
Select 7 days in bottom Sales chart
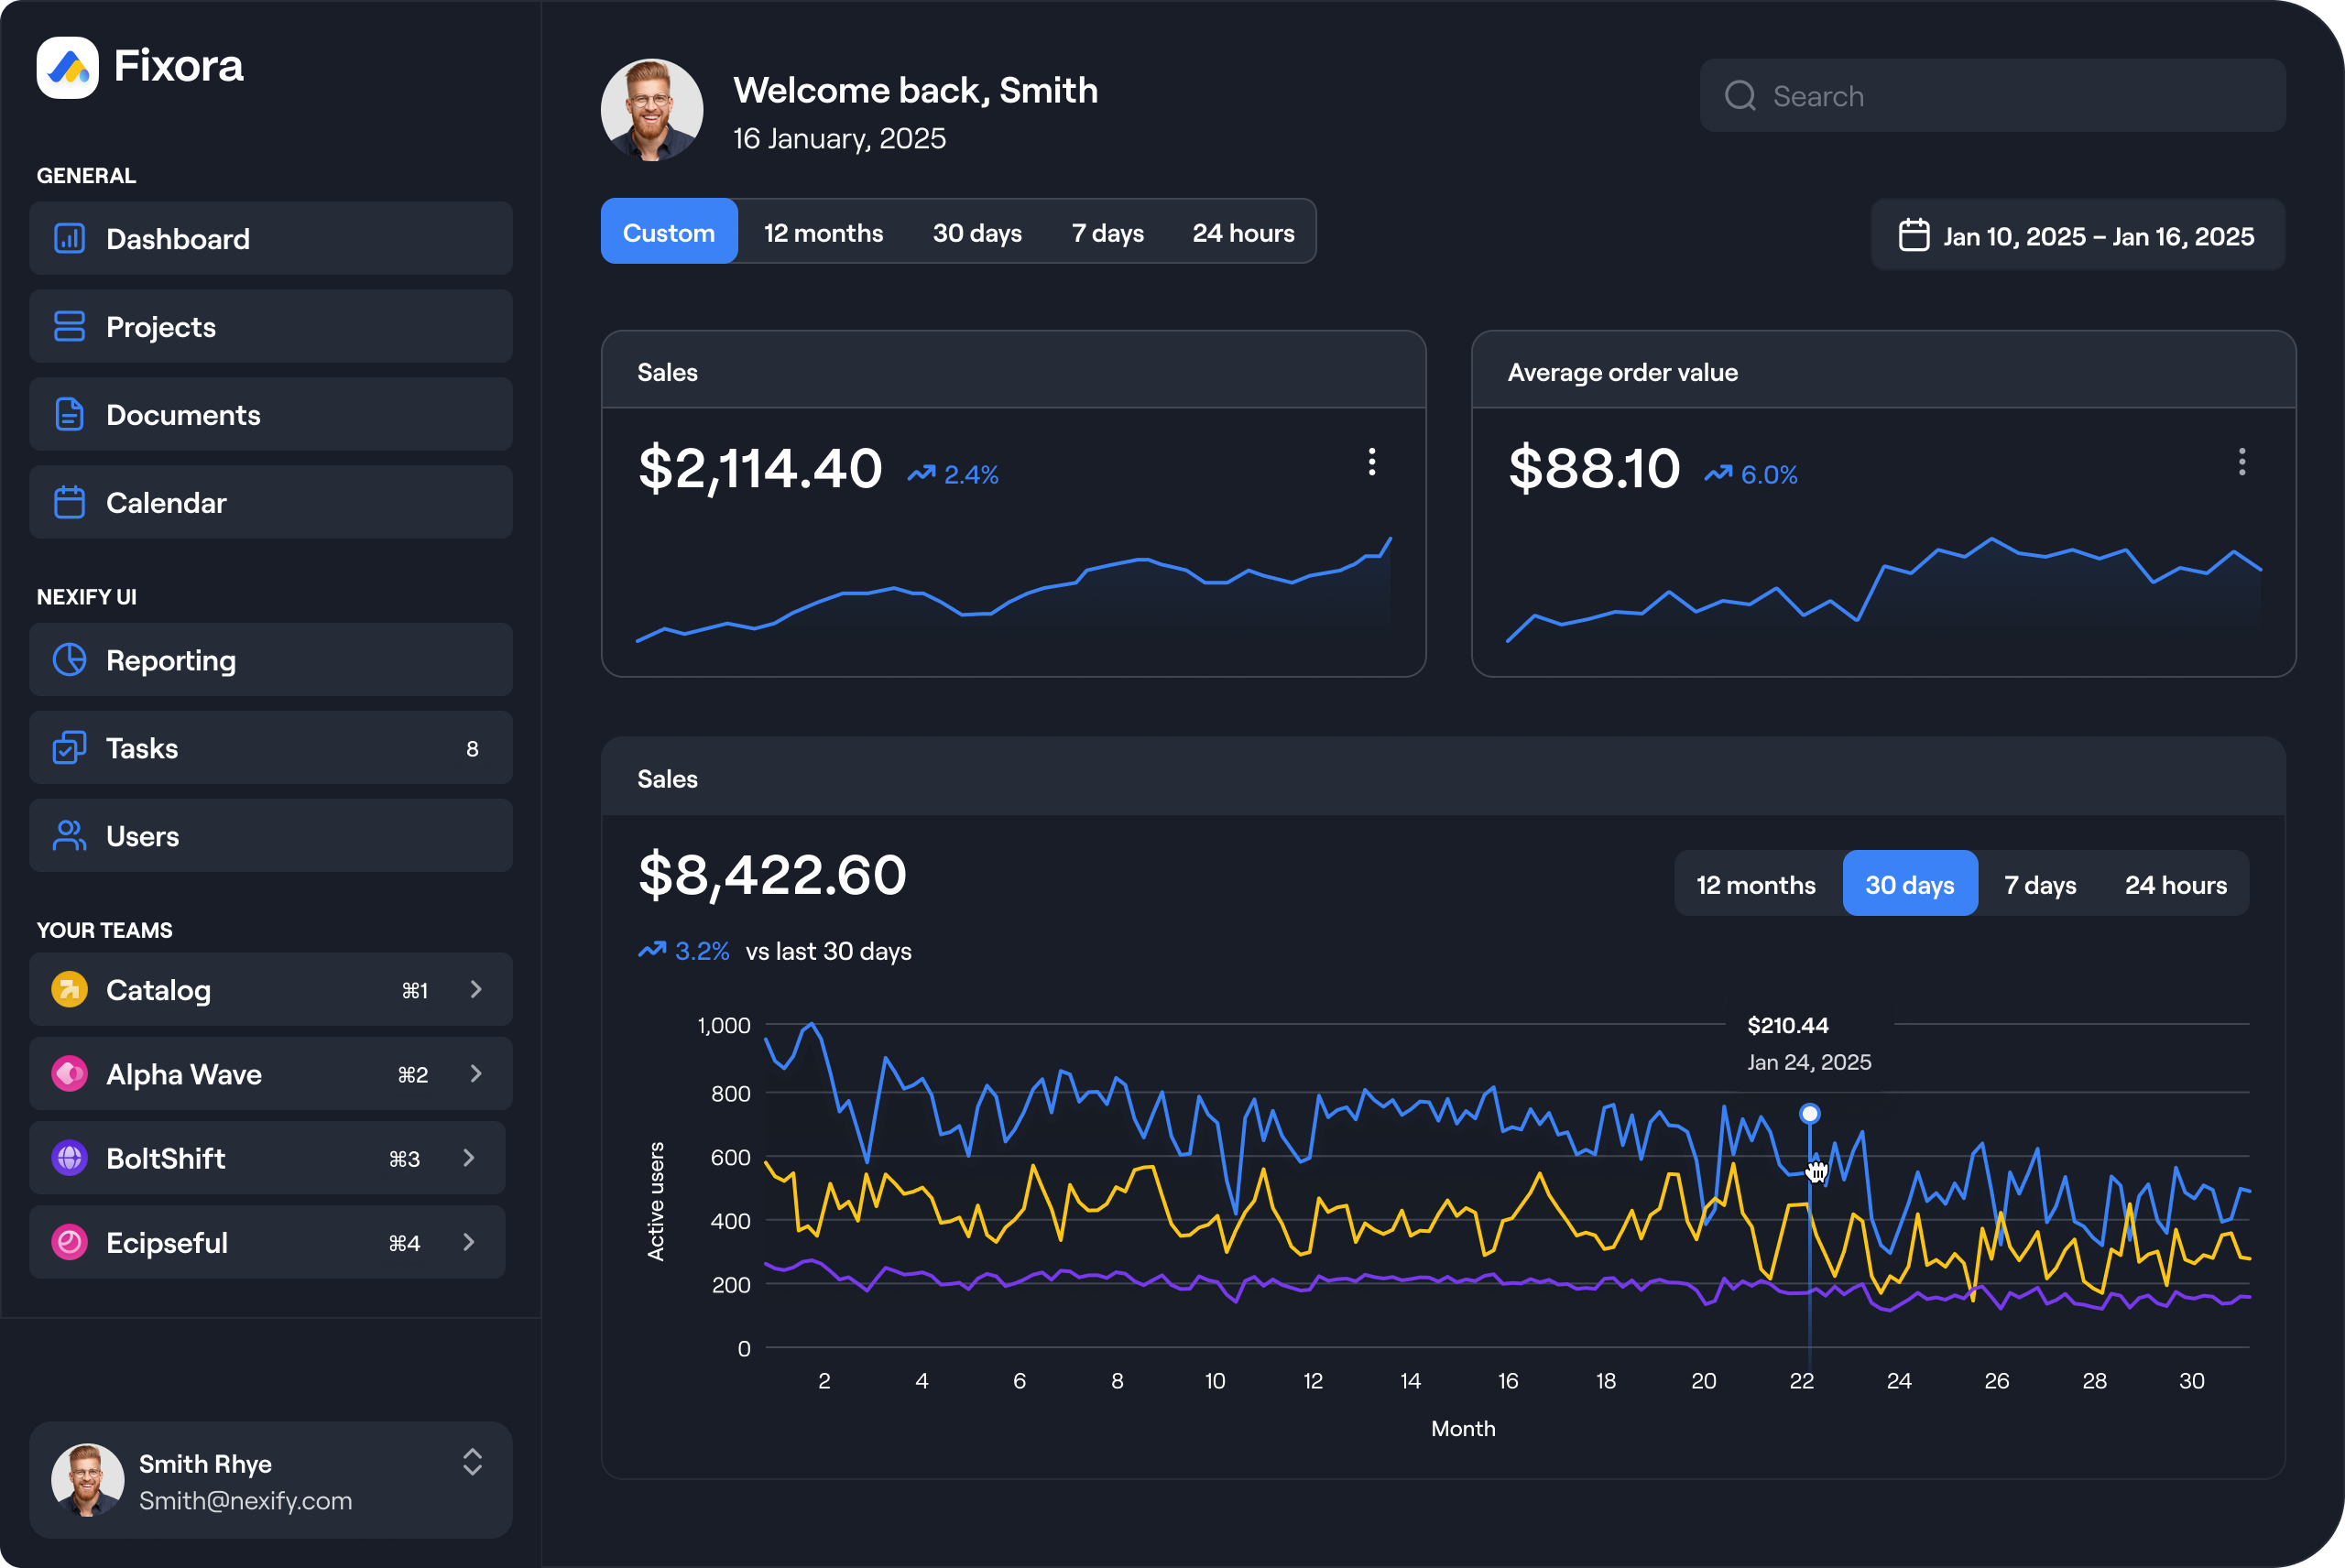[x=2039, y=885]
